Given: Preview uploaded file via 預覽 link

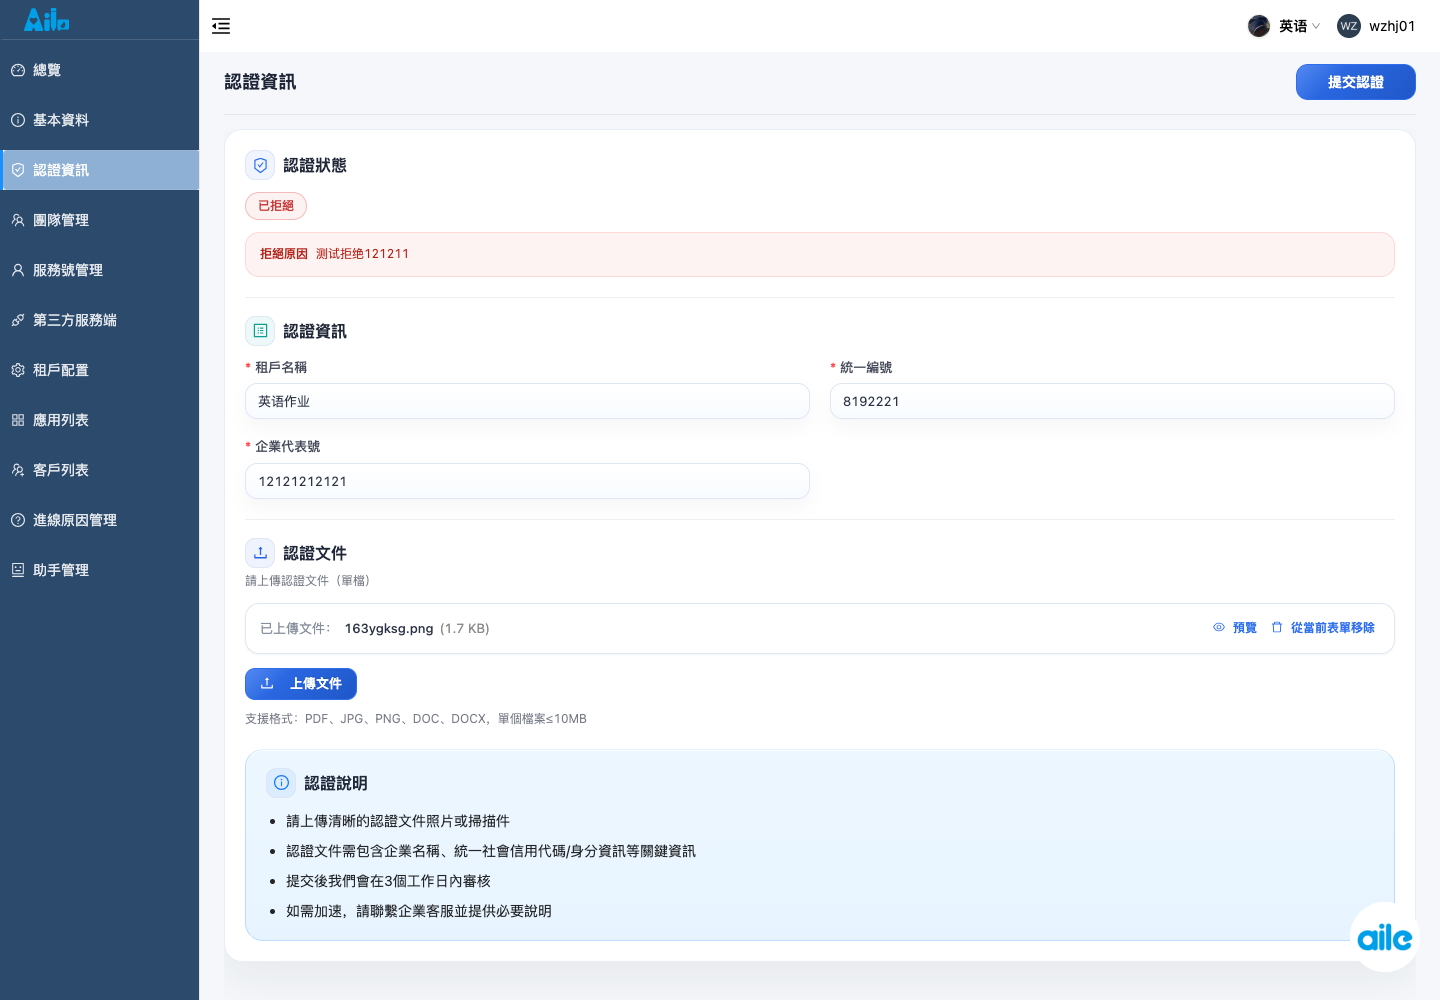Looking at the screenshot, I should pyautogui.click(x=1235, y=628).
